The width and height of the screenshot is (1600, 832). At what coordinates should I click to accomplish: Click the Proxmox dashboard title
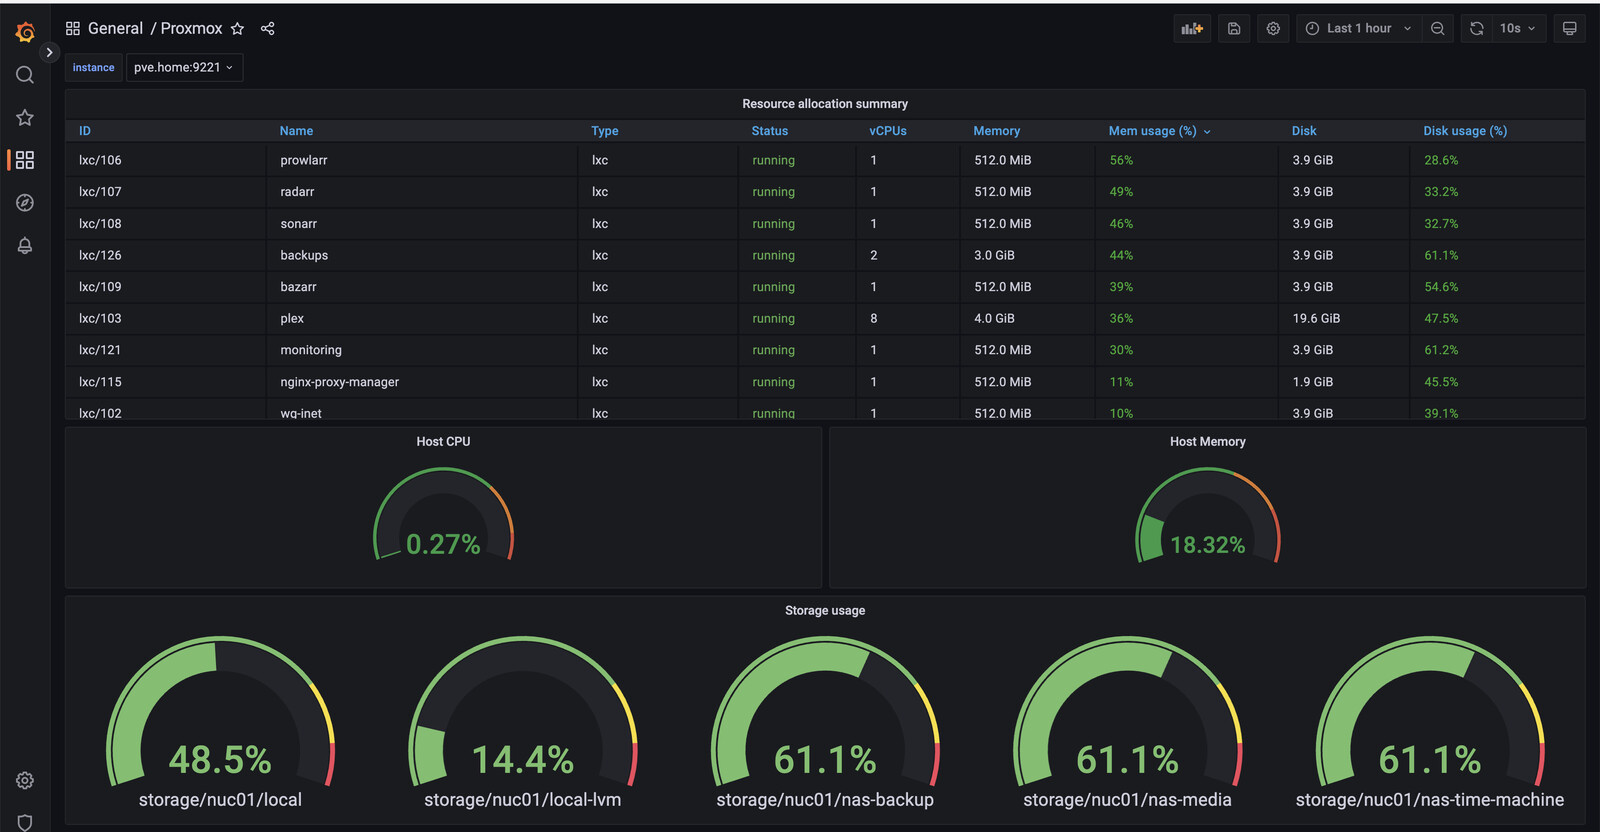[191, 28]
